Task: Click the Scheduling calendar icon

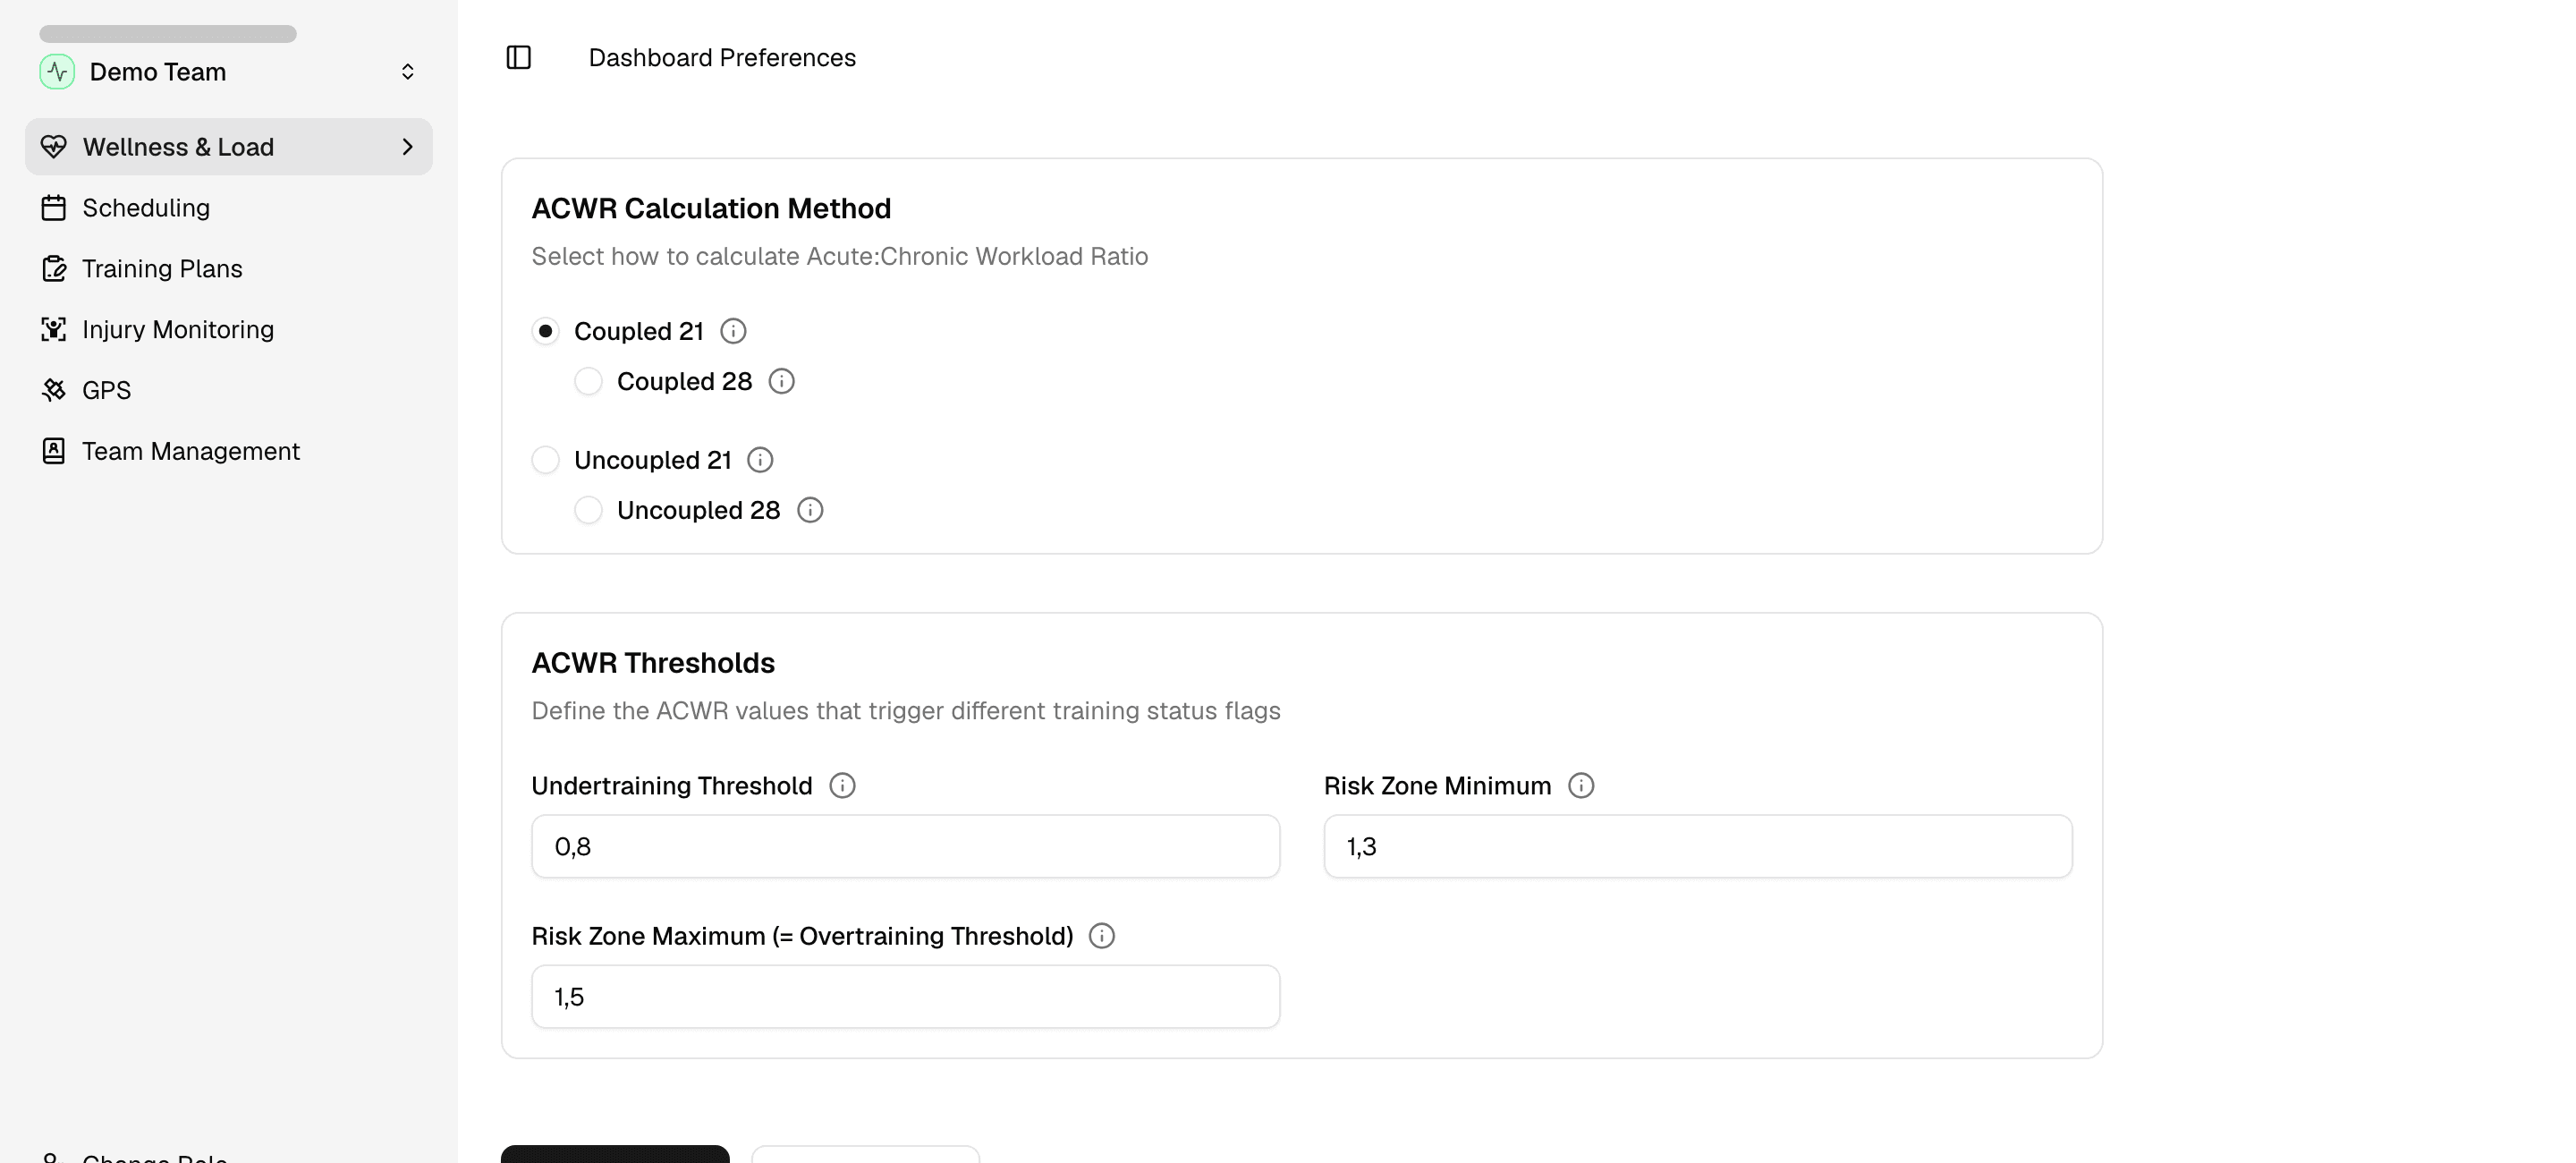Action: click(x=54, y=208)
